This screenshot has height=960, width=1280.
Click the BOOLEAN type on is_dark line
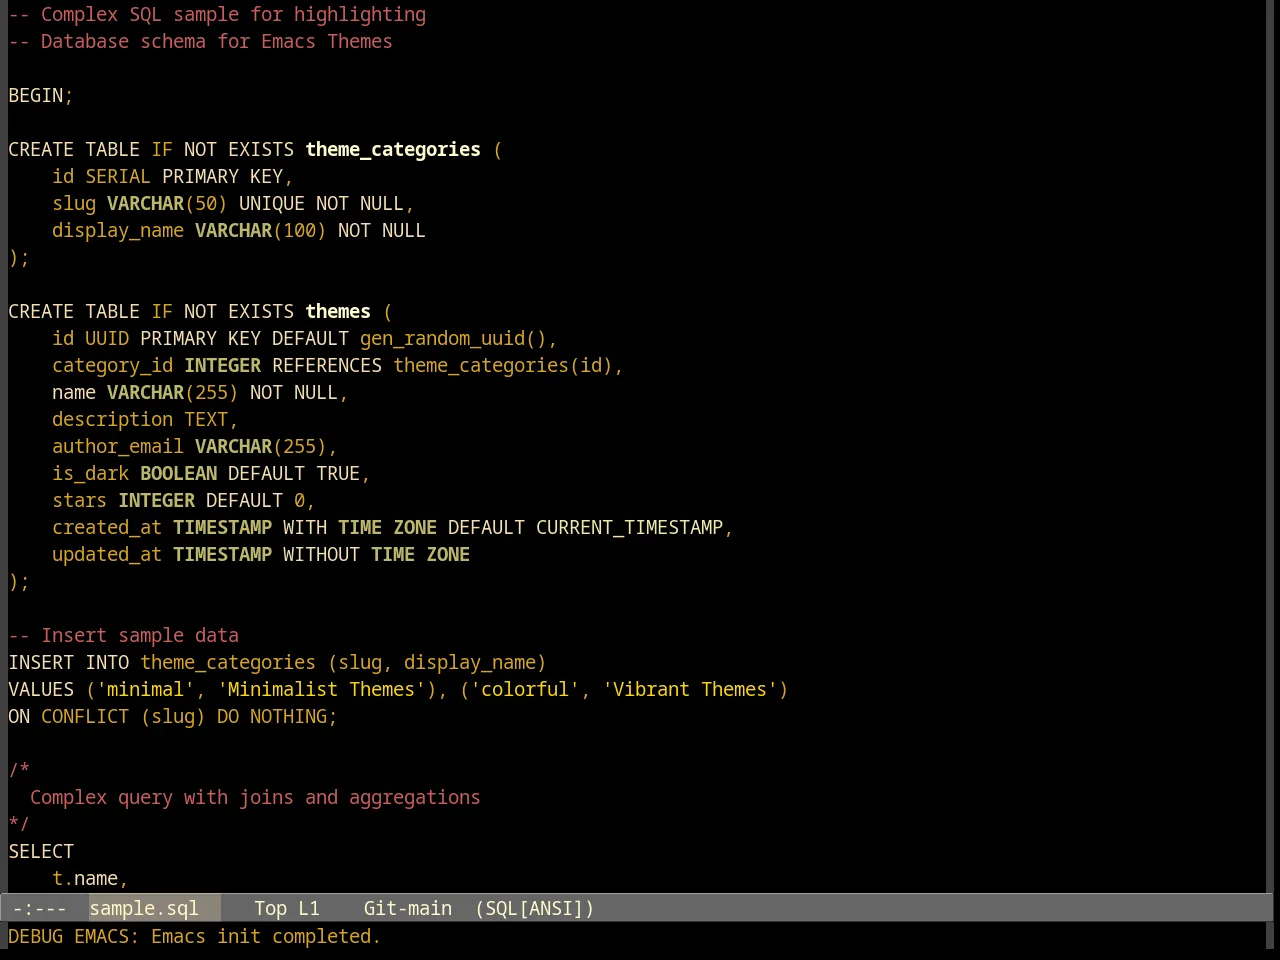(178, 473)
